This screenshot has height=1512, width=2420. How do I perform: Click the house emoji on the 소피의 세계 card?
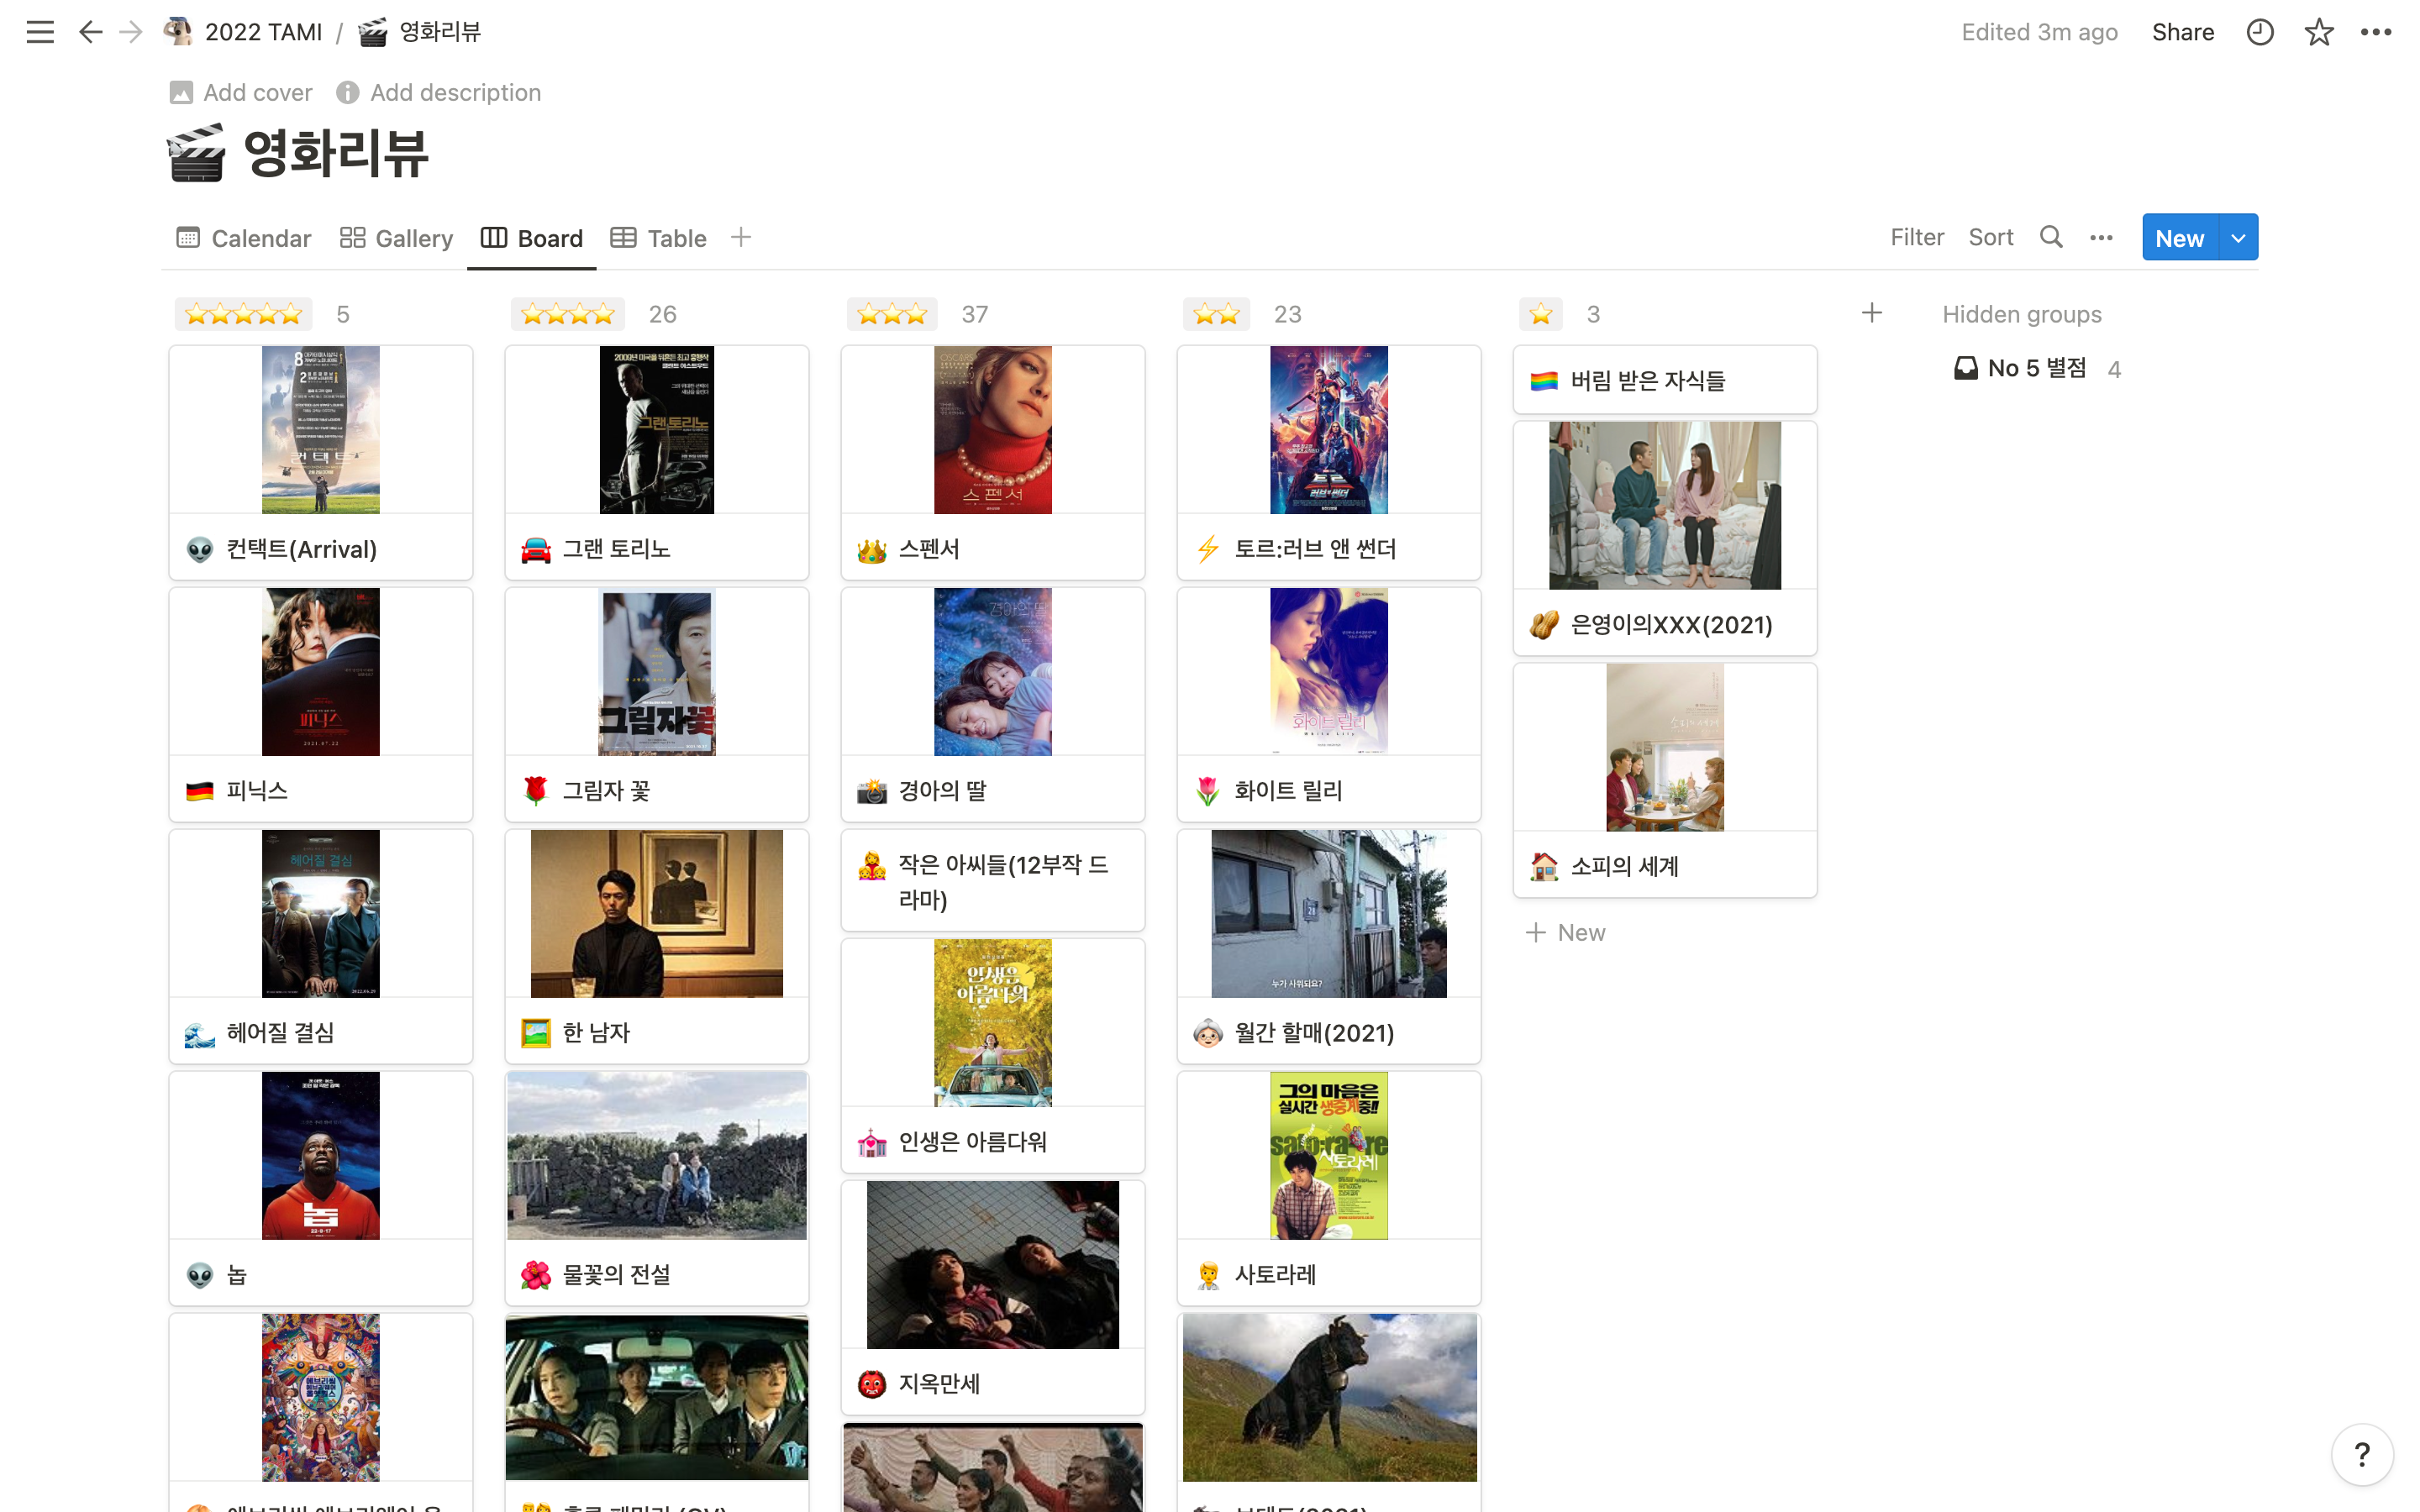[x=1544, y=866]
